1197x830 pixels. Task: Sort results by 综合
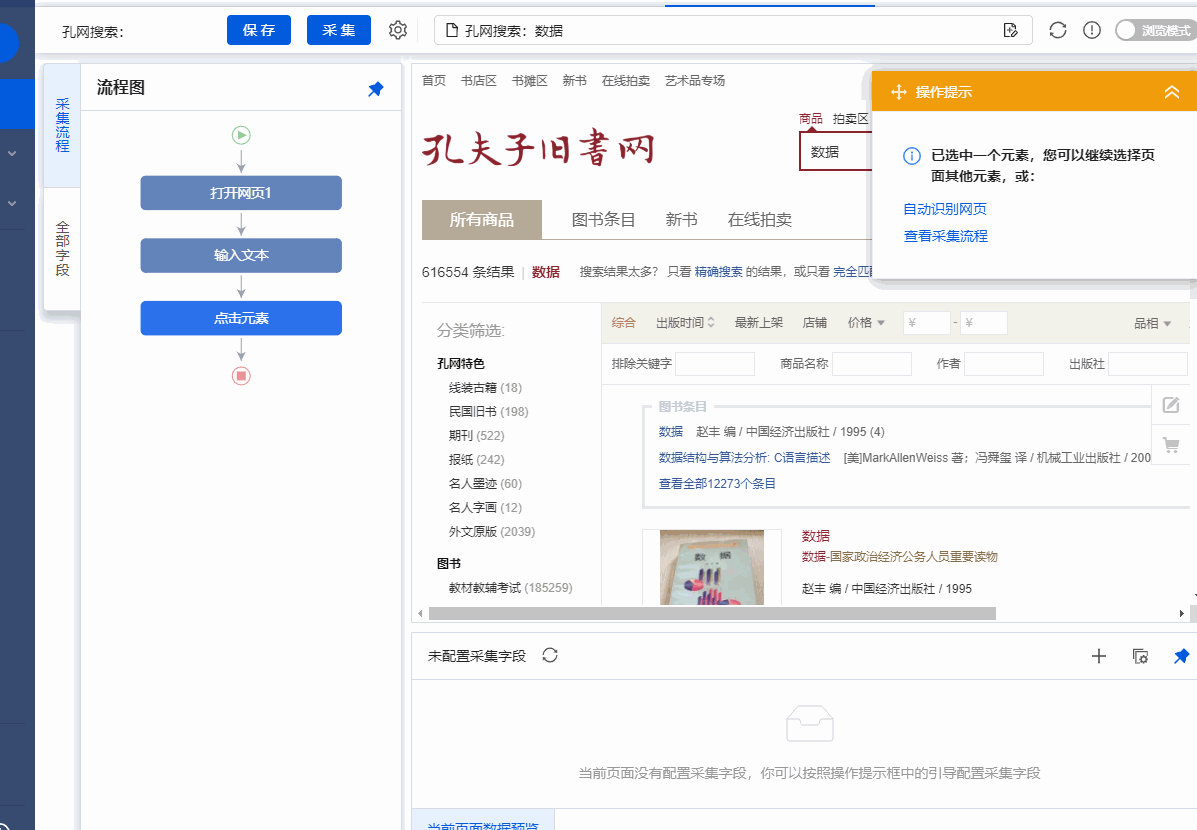pos(624,323)
